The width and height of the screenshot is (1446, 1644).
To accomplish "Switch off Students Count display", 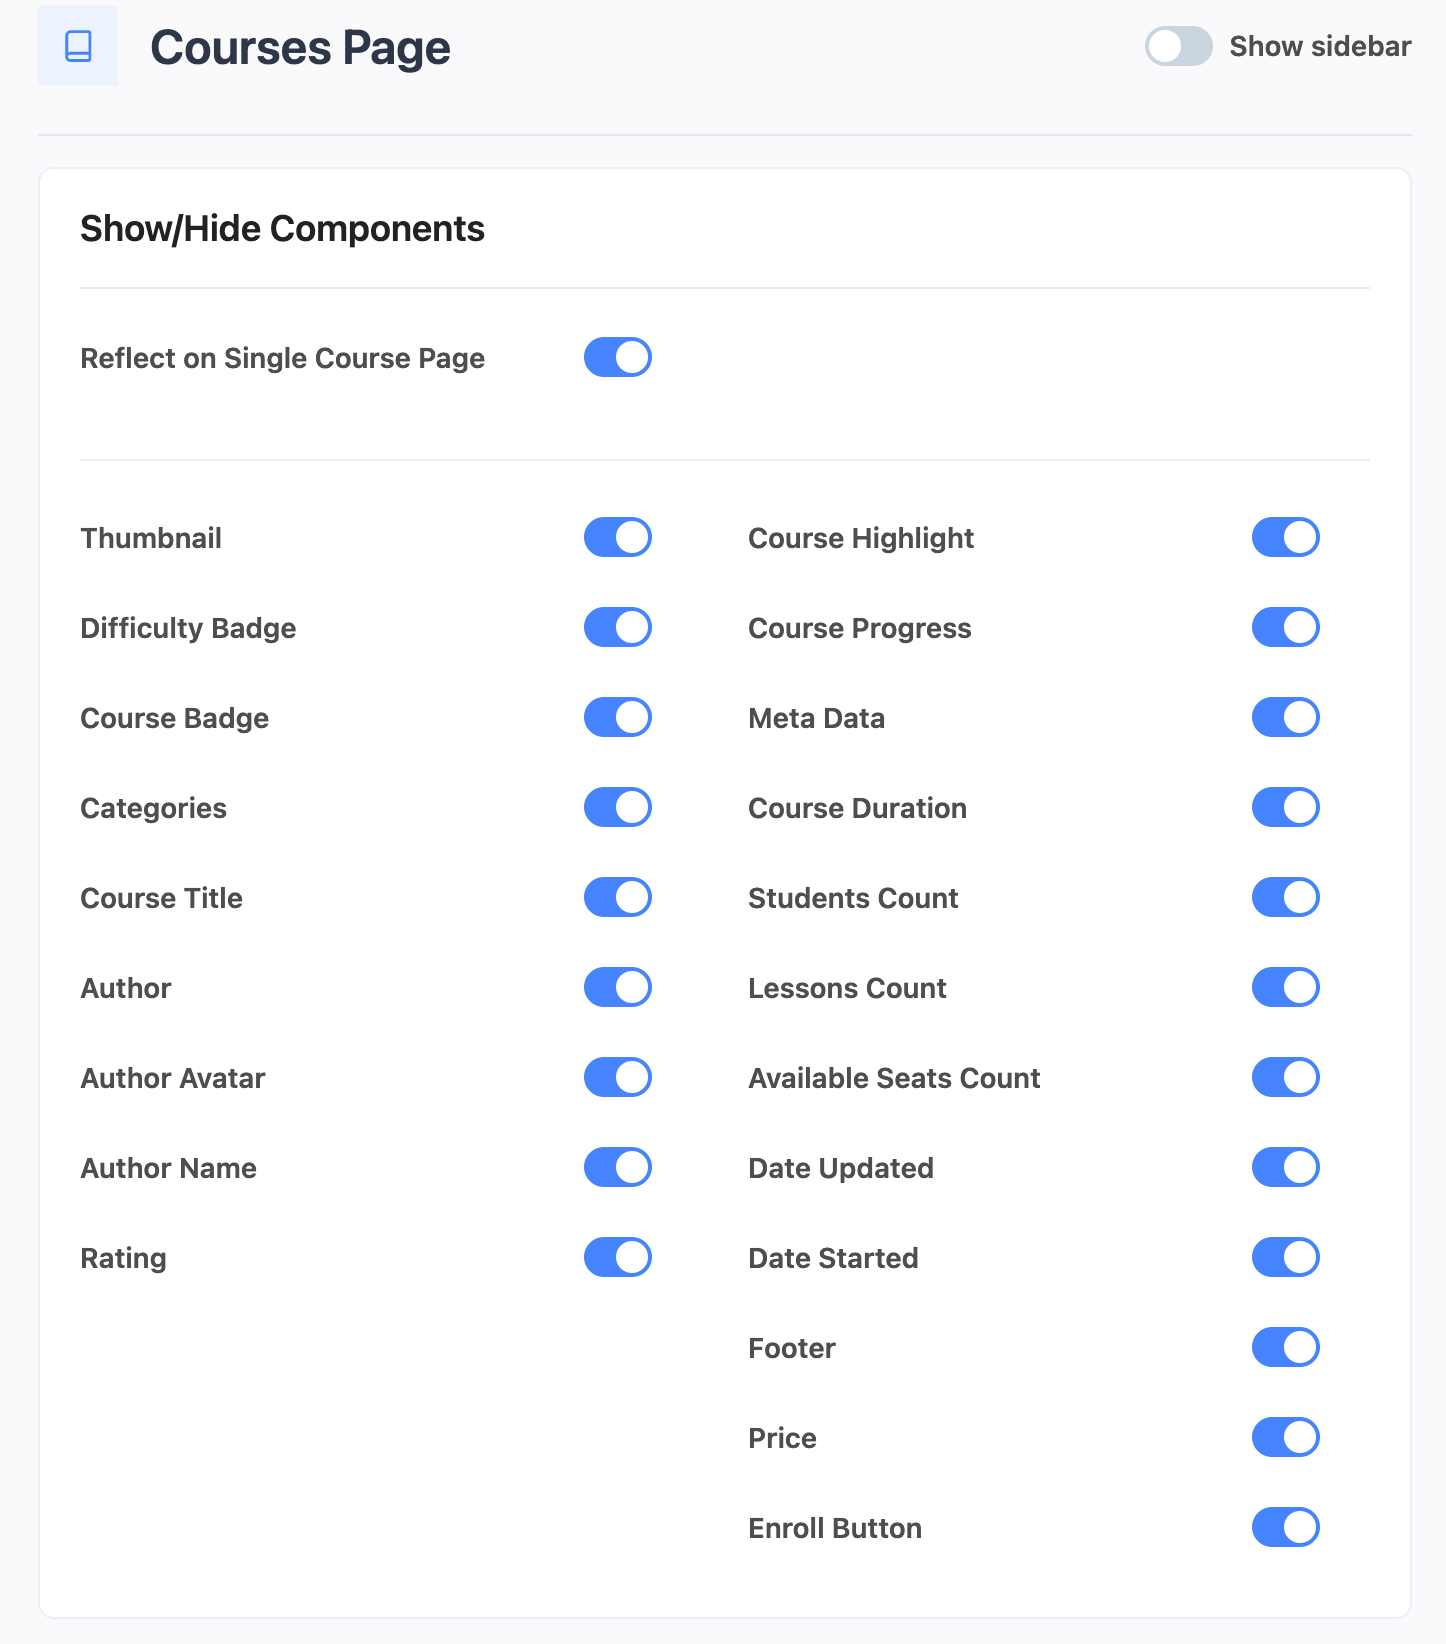I will pyautogui.click(x=1286, y=897).
